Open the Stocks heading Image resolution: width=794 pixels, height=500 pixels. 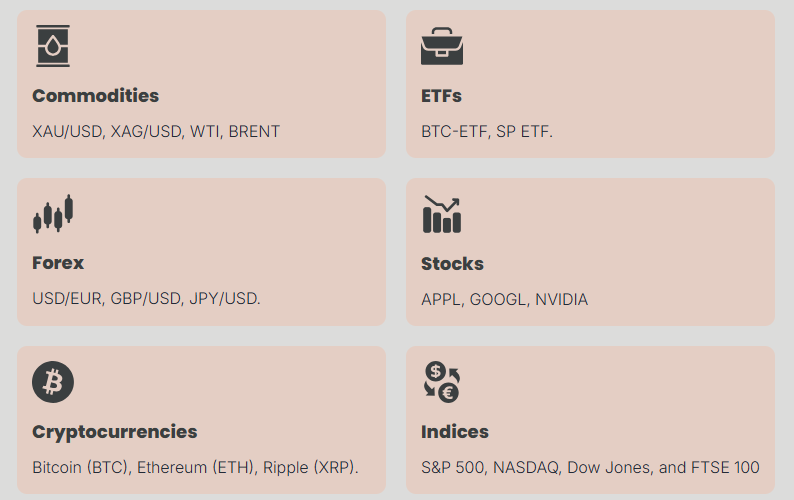coord(452,264)
